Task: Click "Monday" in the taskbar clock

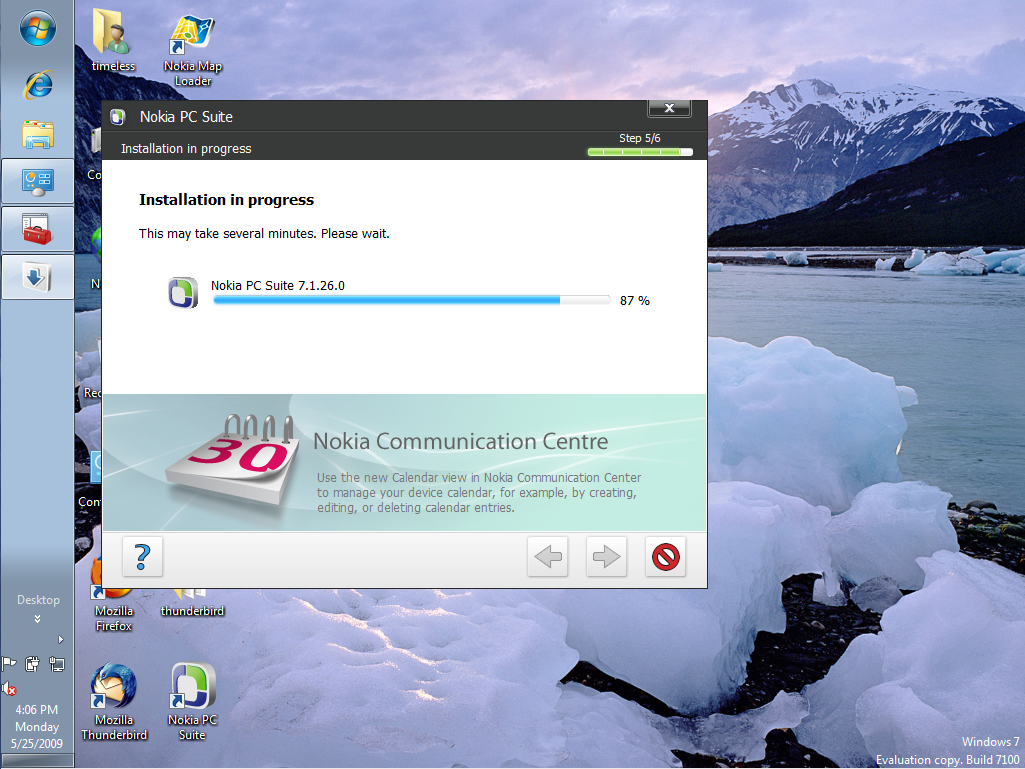Action: [37, 726]
